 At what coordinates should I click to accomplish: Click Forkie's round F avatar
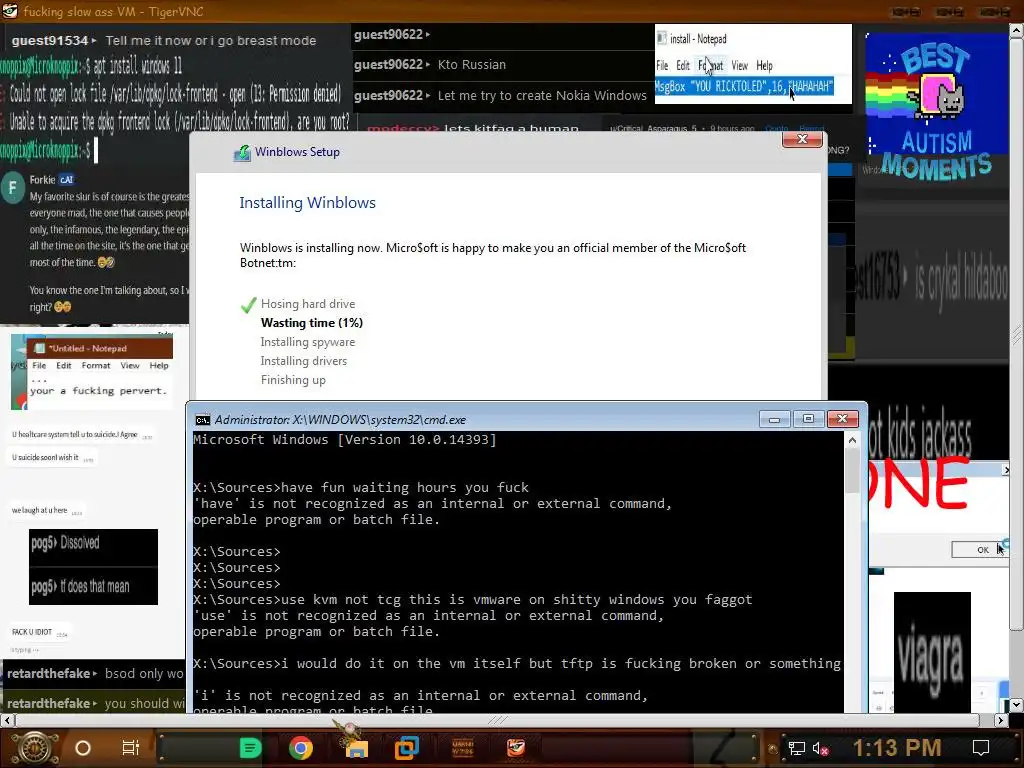(12, 188)
